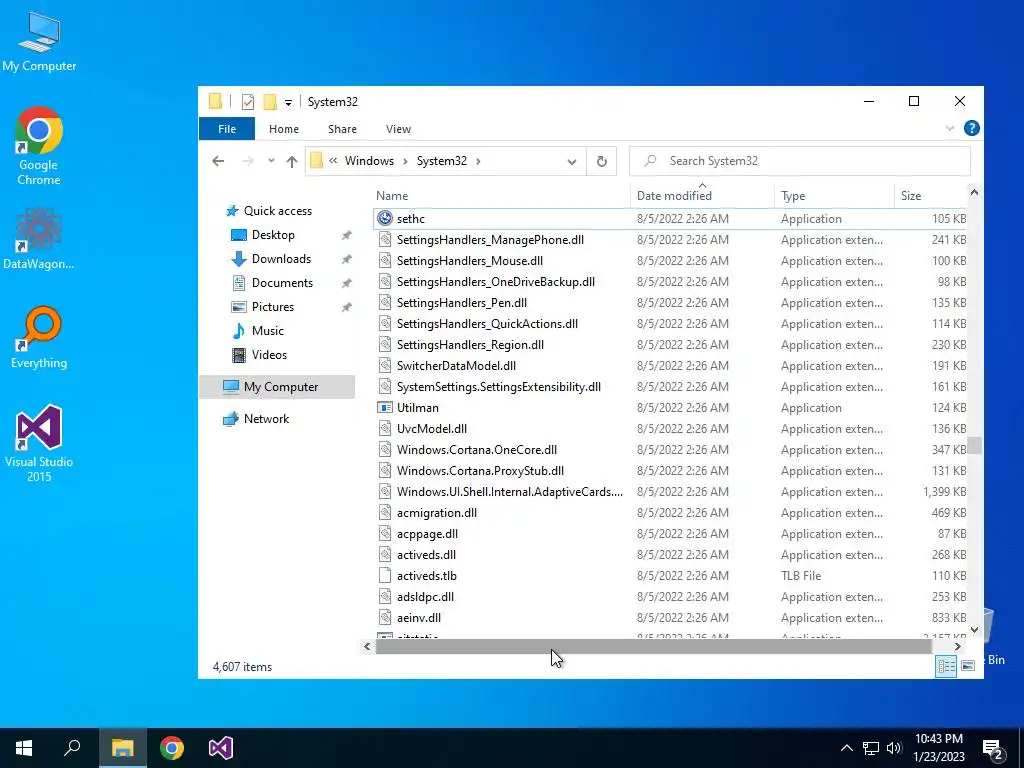Screen dimensions: 1024x768
Task: Click the vertical scrollbar down arrow
Action: [974, 630]
